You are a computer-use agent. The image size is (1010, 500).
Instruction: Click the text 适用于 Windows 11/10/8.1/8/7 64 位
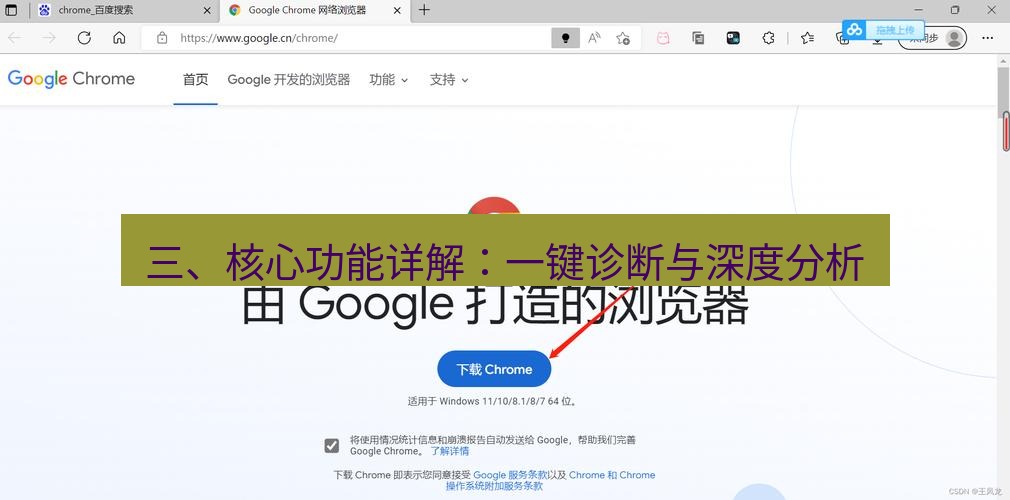(492, 401)
